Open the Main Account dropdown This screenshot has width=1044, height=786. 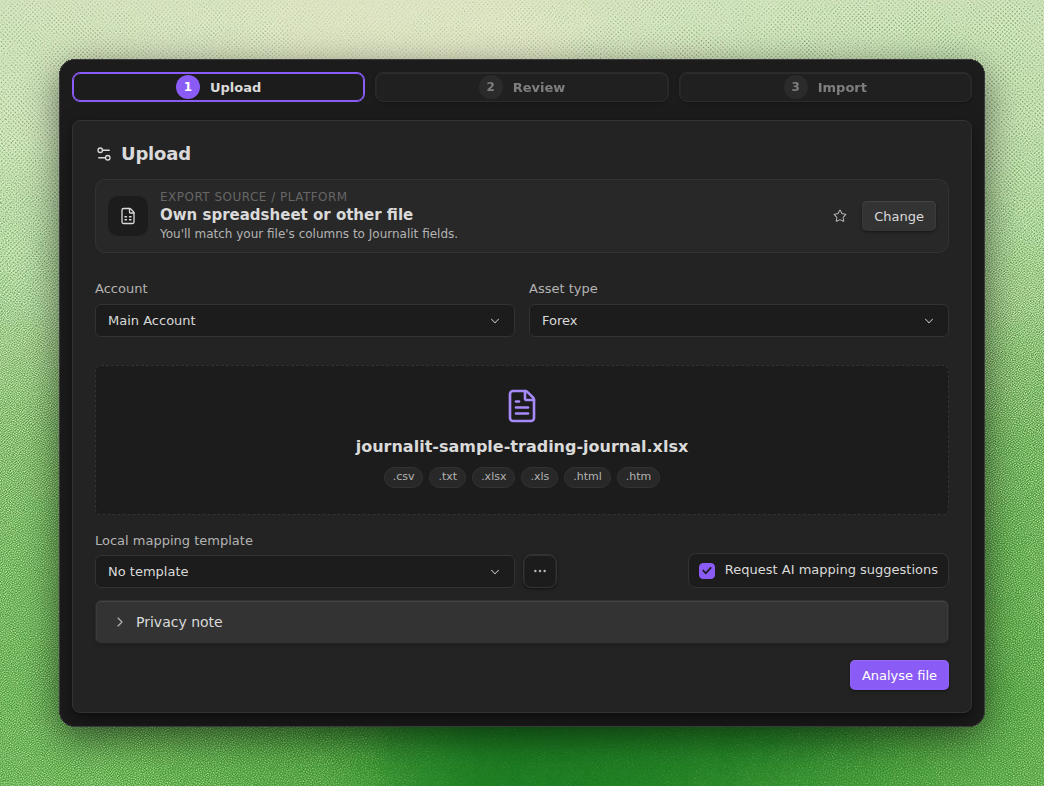305,321
